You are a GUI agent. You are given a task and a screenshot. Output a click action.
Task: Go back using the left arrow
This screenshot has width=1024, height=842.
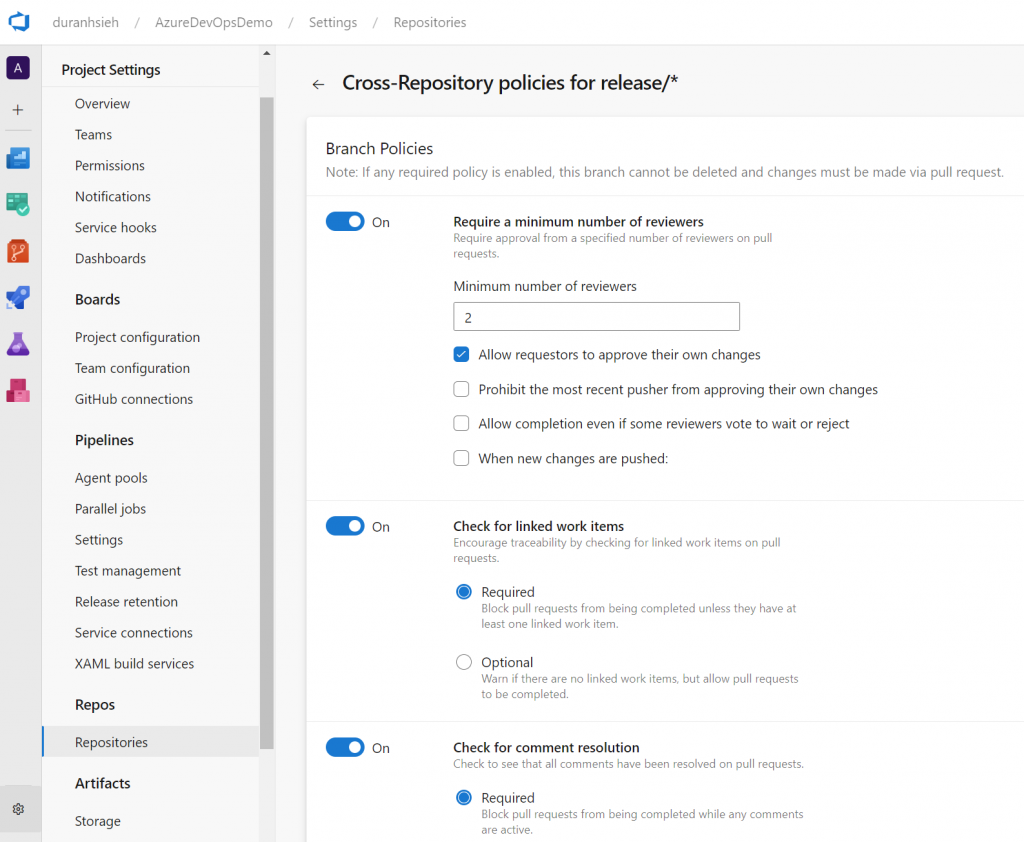click(318, 84)
